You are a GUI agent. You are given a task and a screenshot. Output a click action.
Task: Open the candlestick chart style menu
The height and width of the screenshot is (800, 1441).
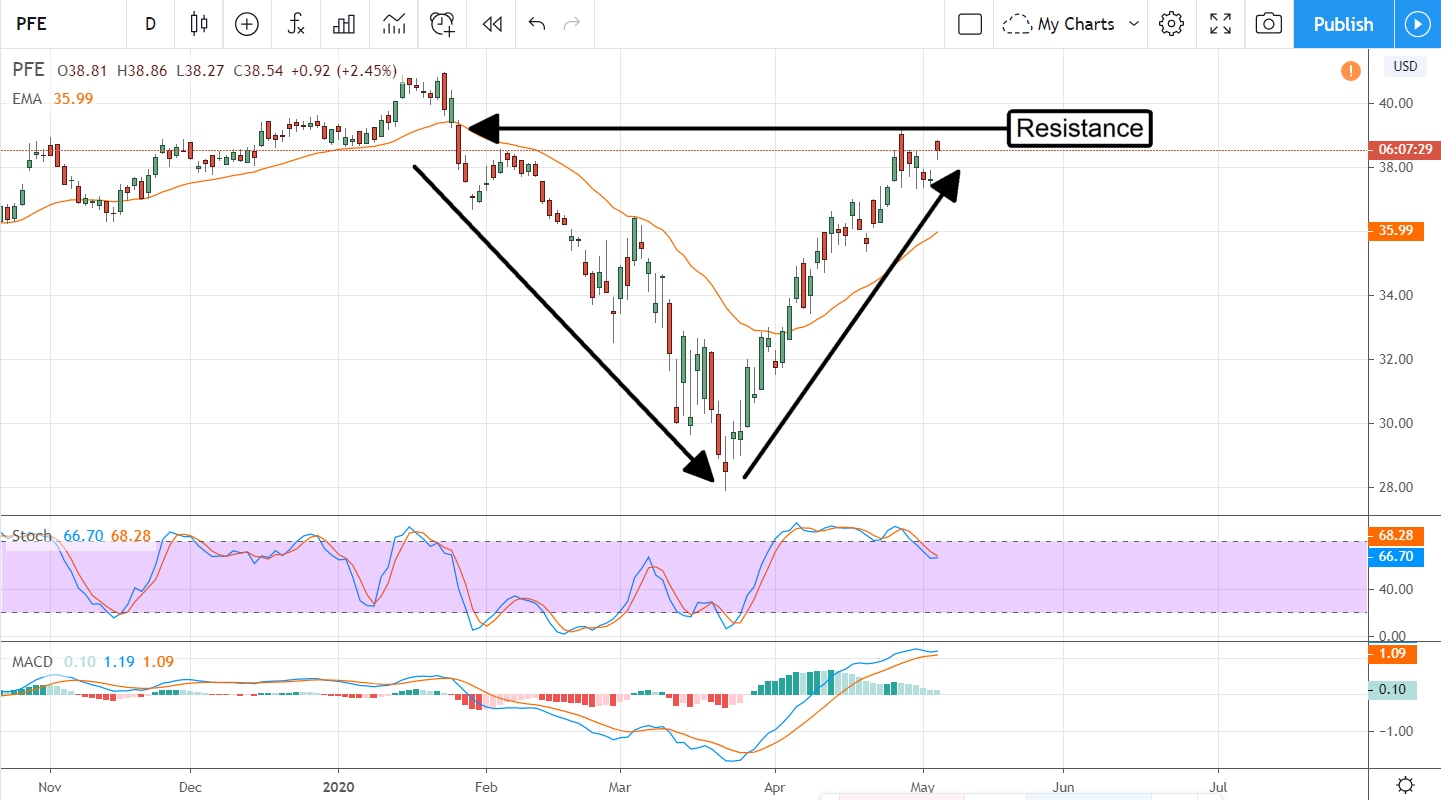click(x=199, y=24)
